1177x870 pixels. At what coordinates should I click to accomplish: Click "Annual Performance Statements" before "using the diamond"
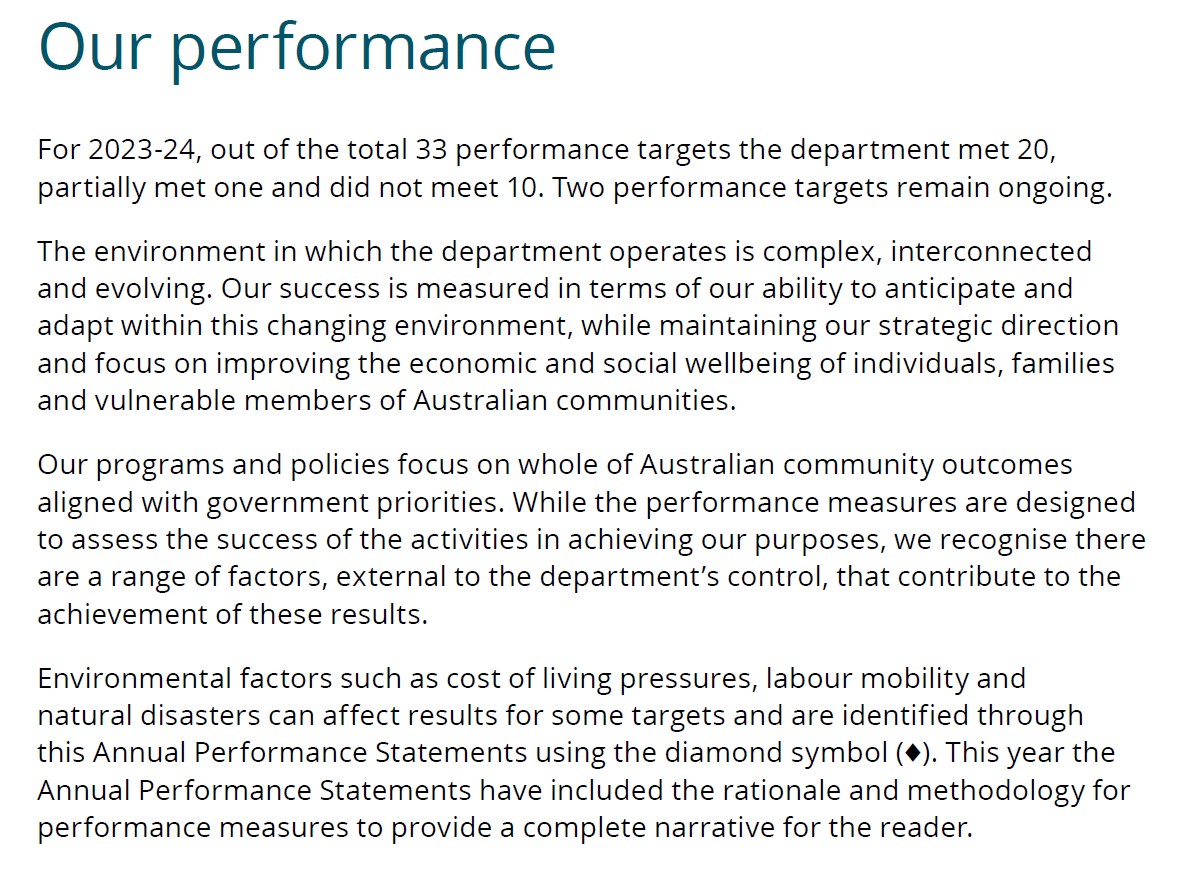(310, 753)
